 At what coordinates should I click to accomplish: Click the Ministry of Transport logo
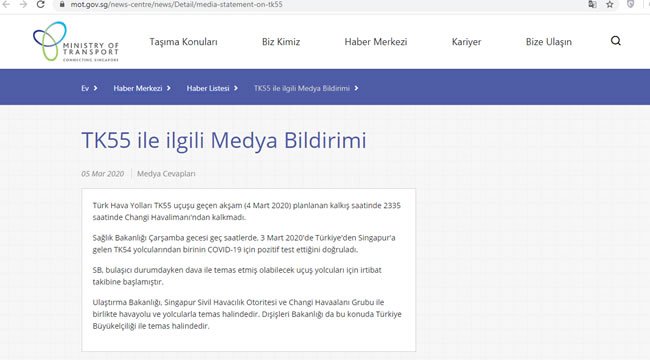click(76, 41)
